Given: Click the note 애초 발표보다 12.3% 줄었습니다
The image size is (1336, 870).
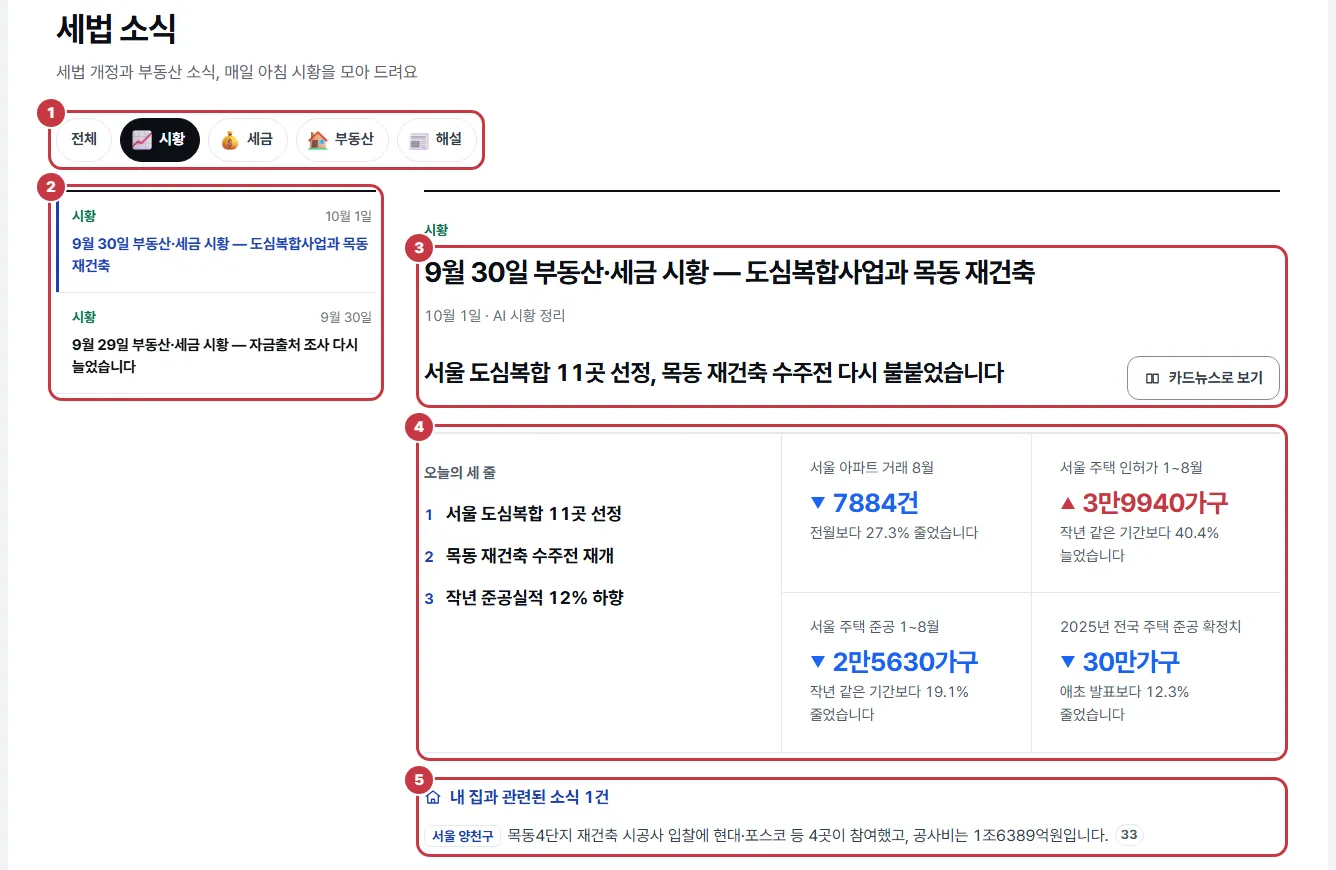Looking at the screenshot, I should [1125, 703].
